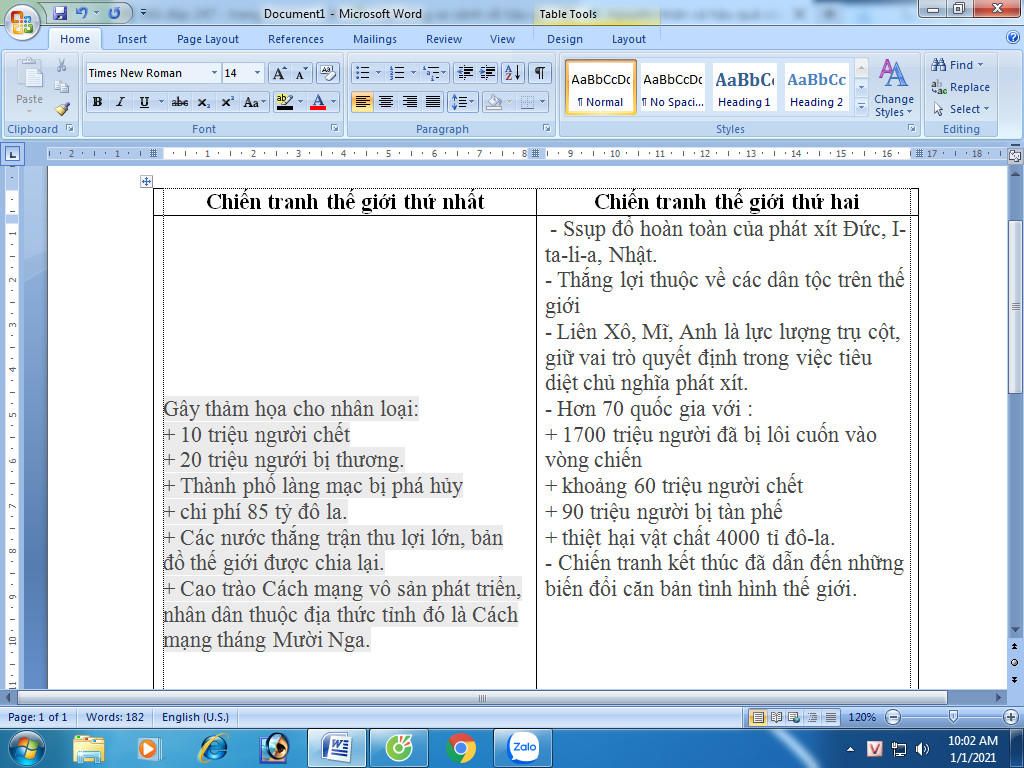Cut selection with scissors icon
Screen dimensions: 1024x768
click(x=61, y=65)
